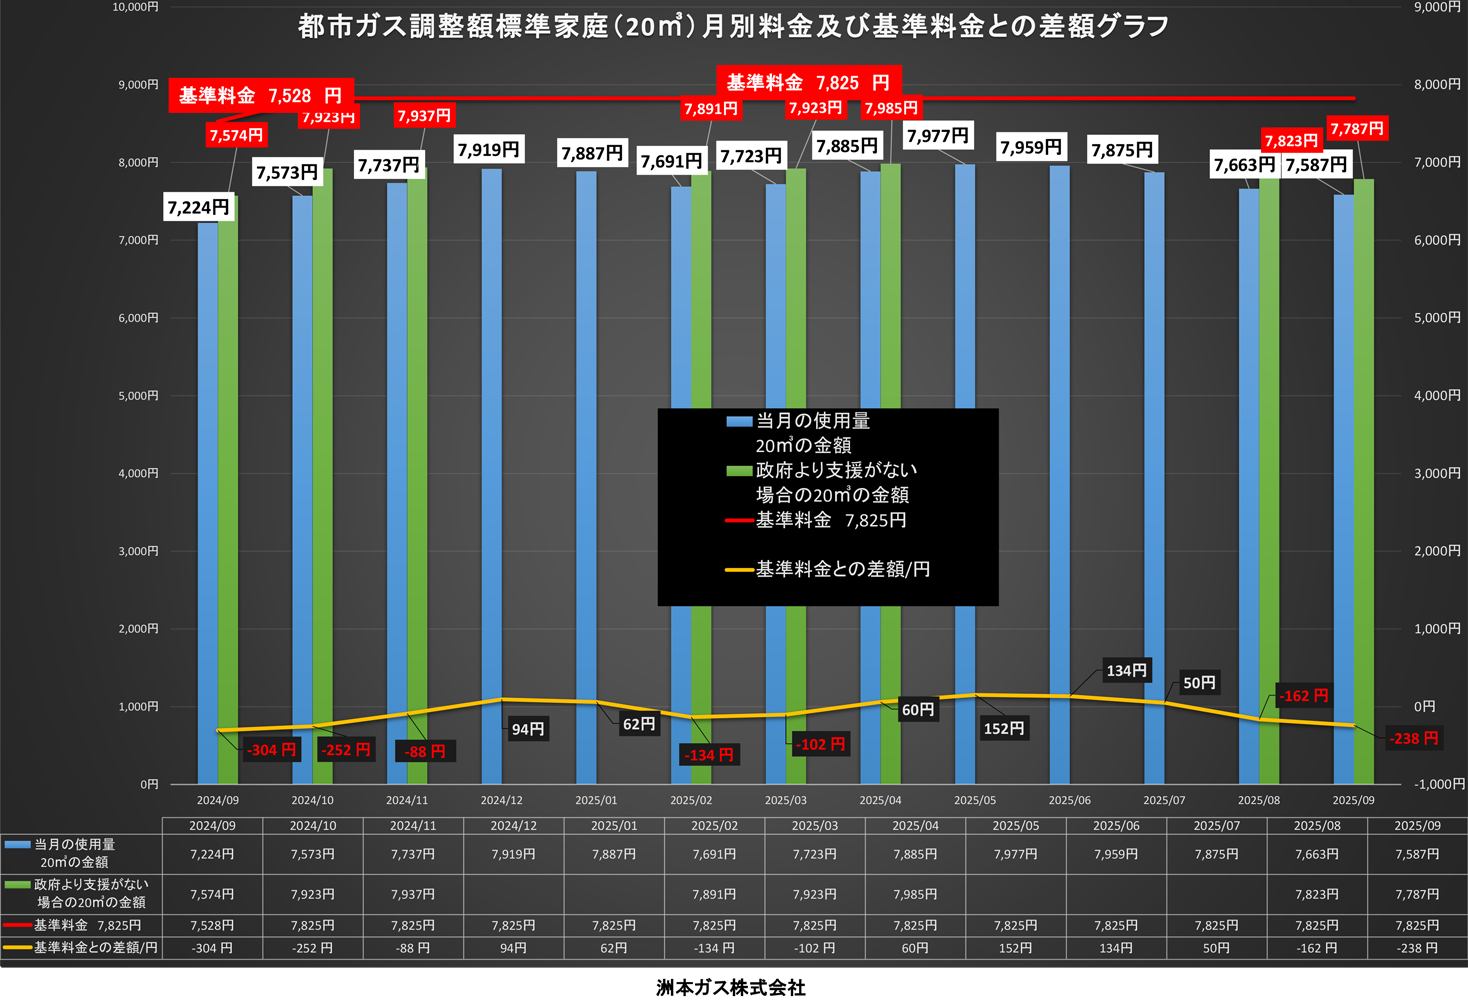Click the 94円 cell in the table's bottom row
The width and height of the screenshot is (1468, 1000).
(513, 948)
